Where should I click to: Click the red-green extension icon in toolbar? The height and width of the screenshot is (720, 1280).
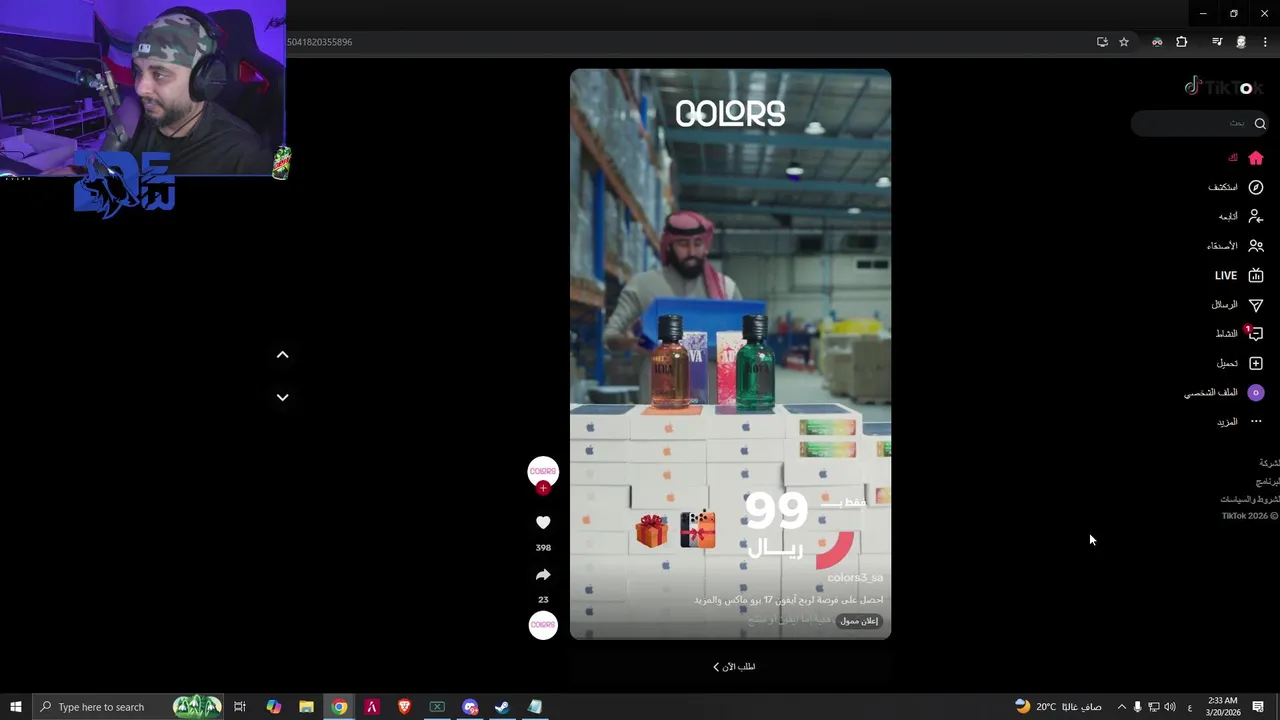coord(1157,42)
